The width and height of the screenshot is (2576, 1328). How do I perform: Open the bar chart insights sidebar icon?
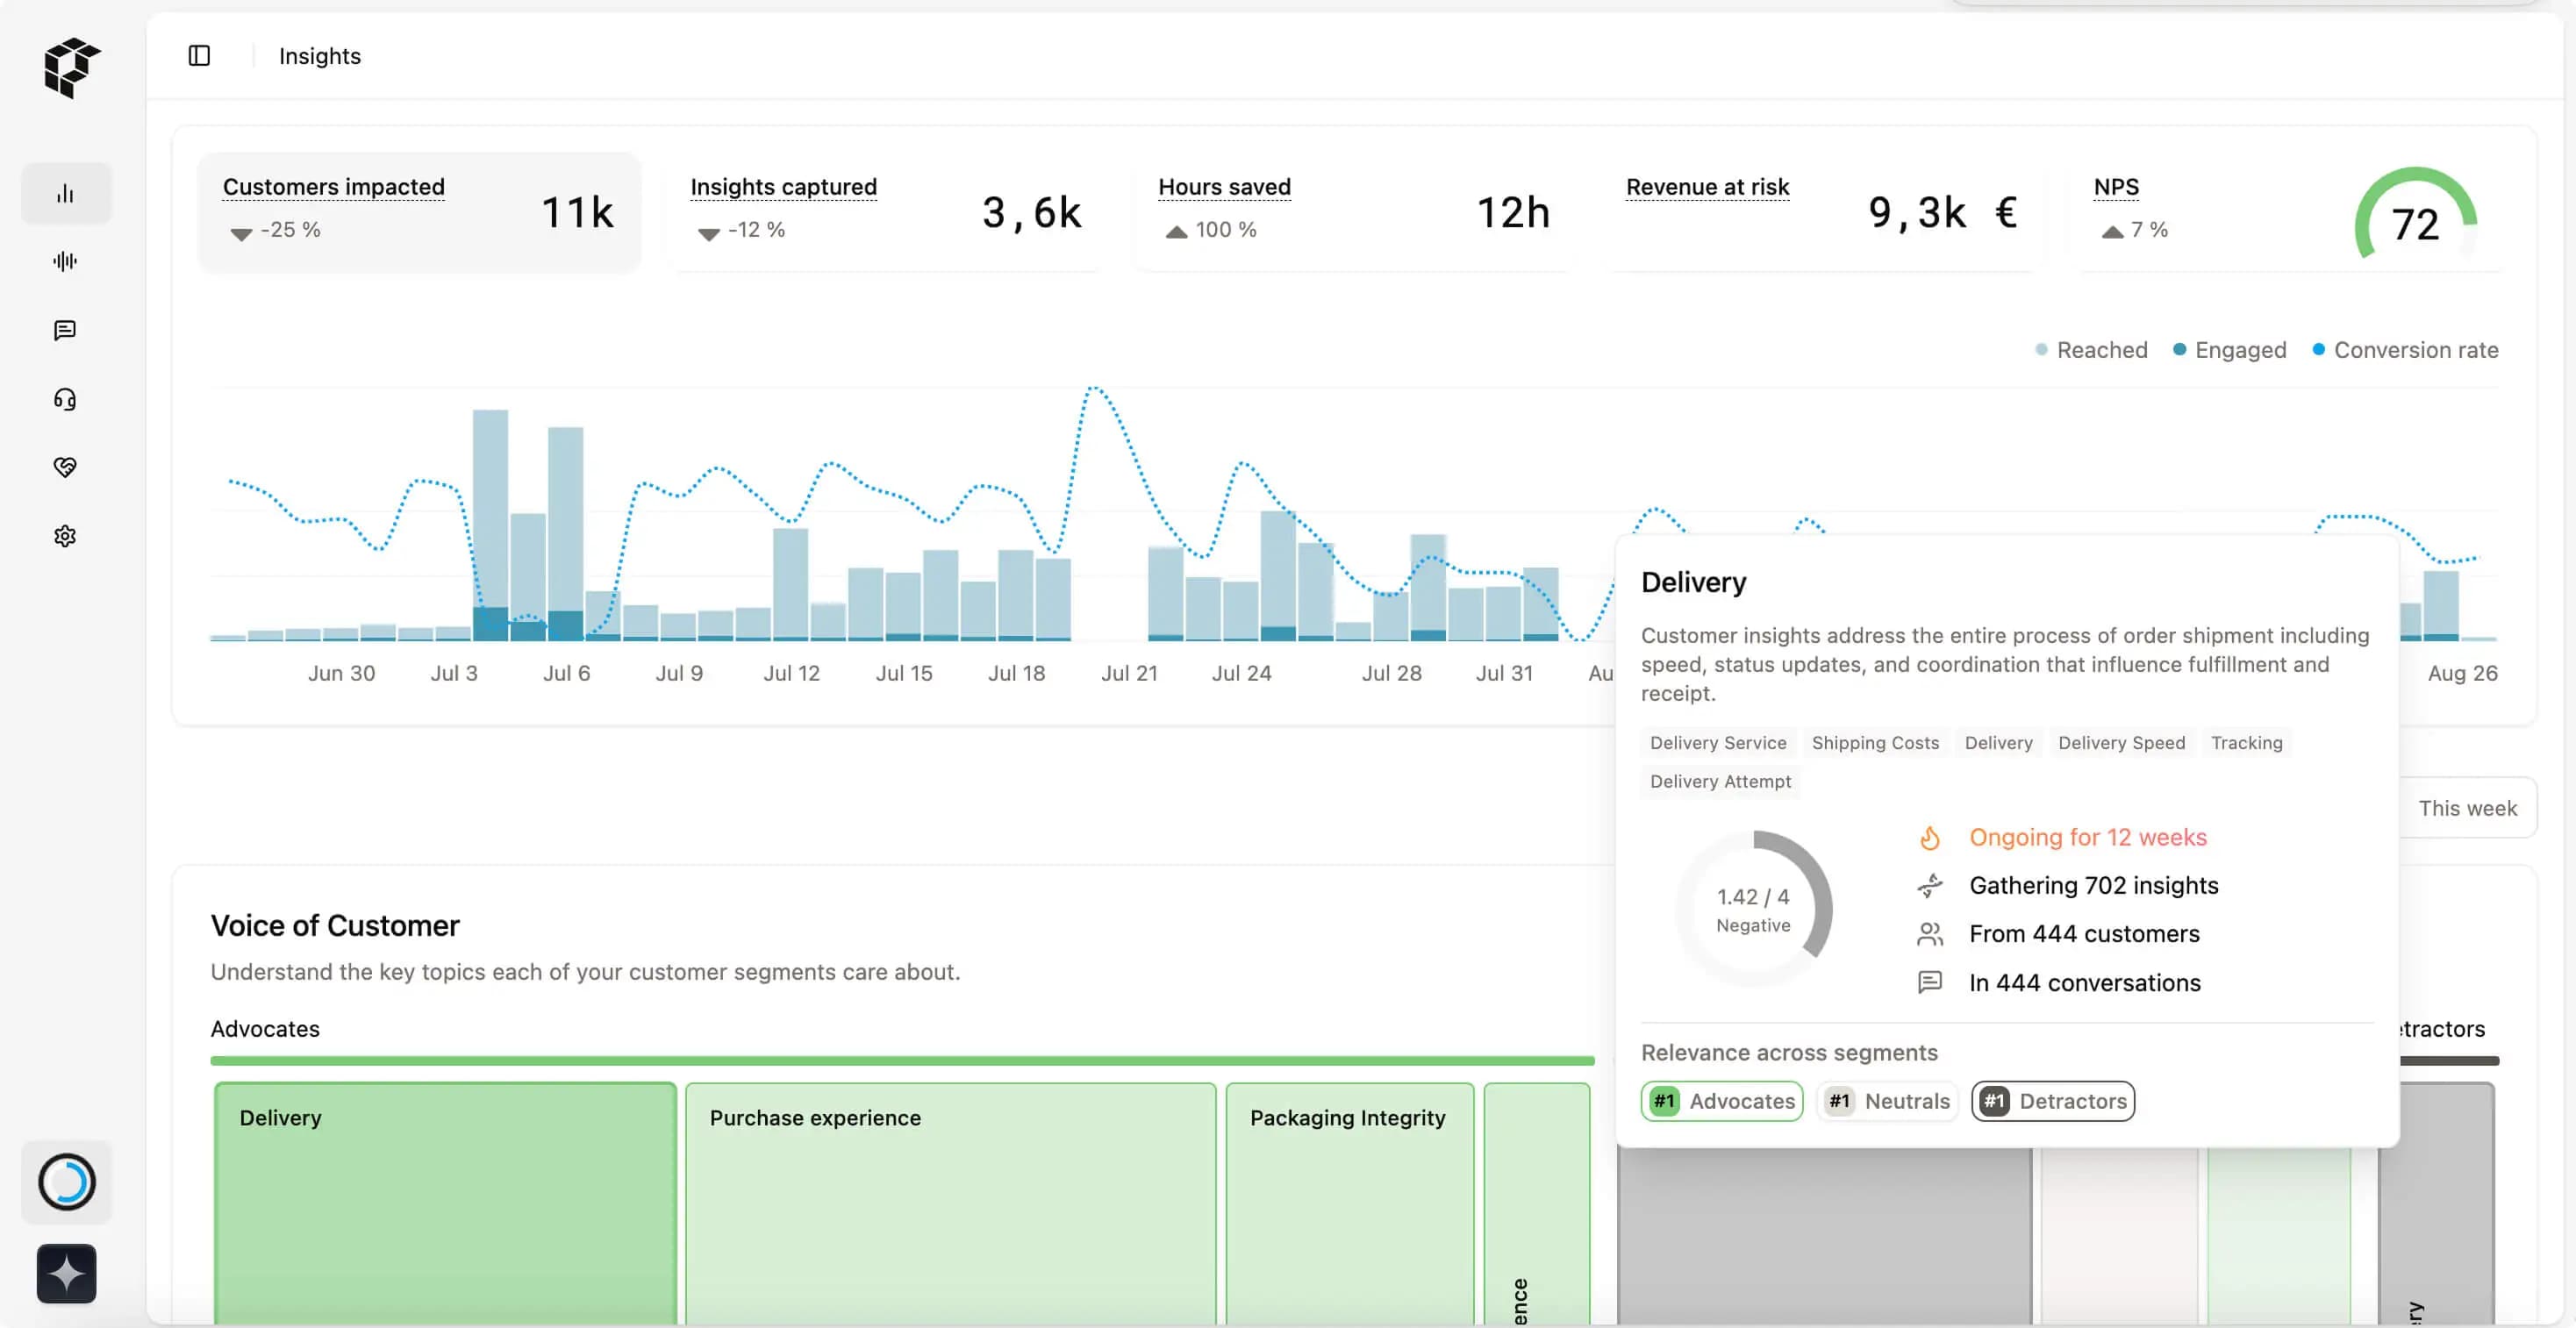click(x=65, y=194)
